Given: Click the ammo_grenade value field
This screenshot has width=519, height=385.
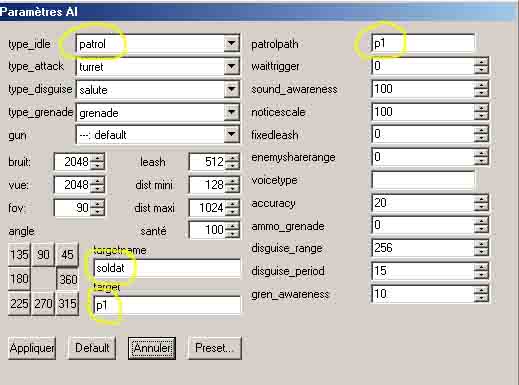Looking at the screenshot, I should click(422, 225).
